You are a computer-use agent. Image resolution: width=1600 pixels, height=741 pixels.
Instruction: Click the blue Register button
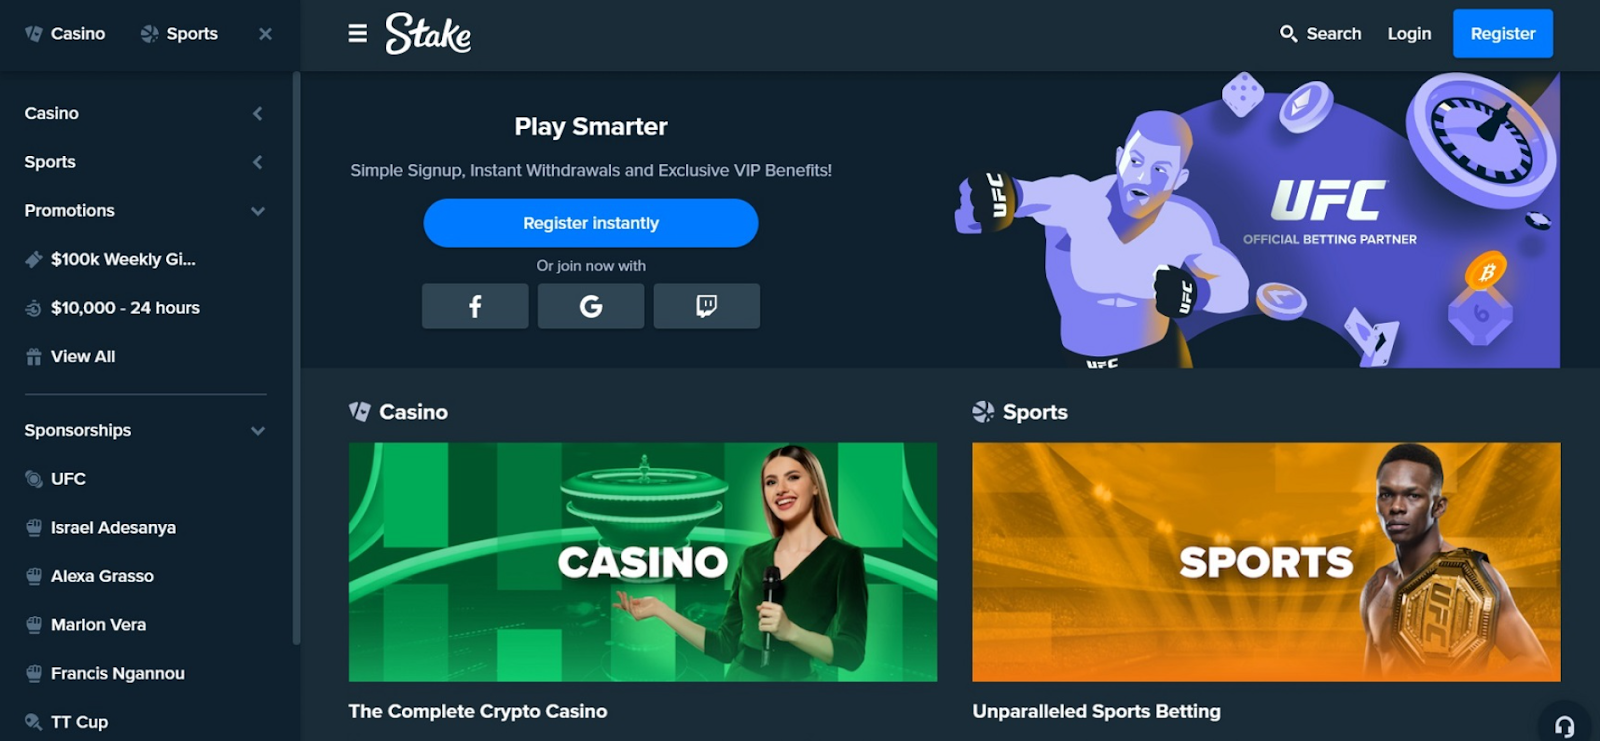(1503, 34)
